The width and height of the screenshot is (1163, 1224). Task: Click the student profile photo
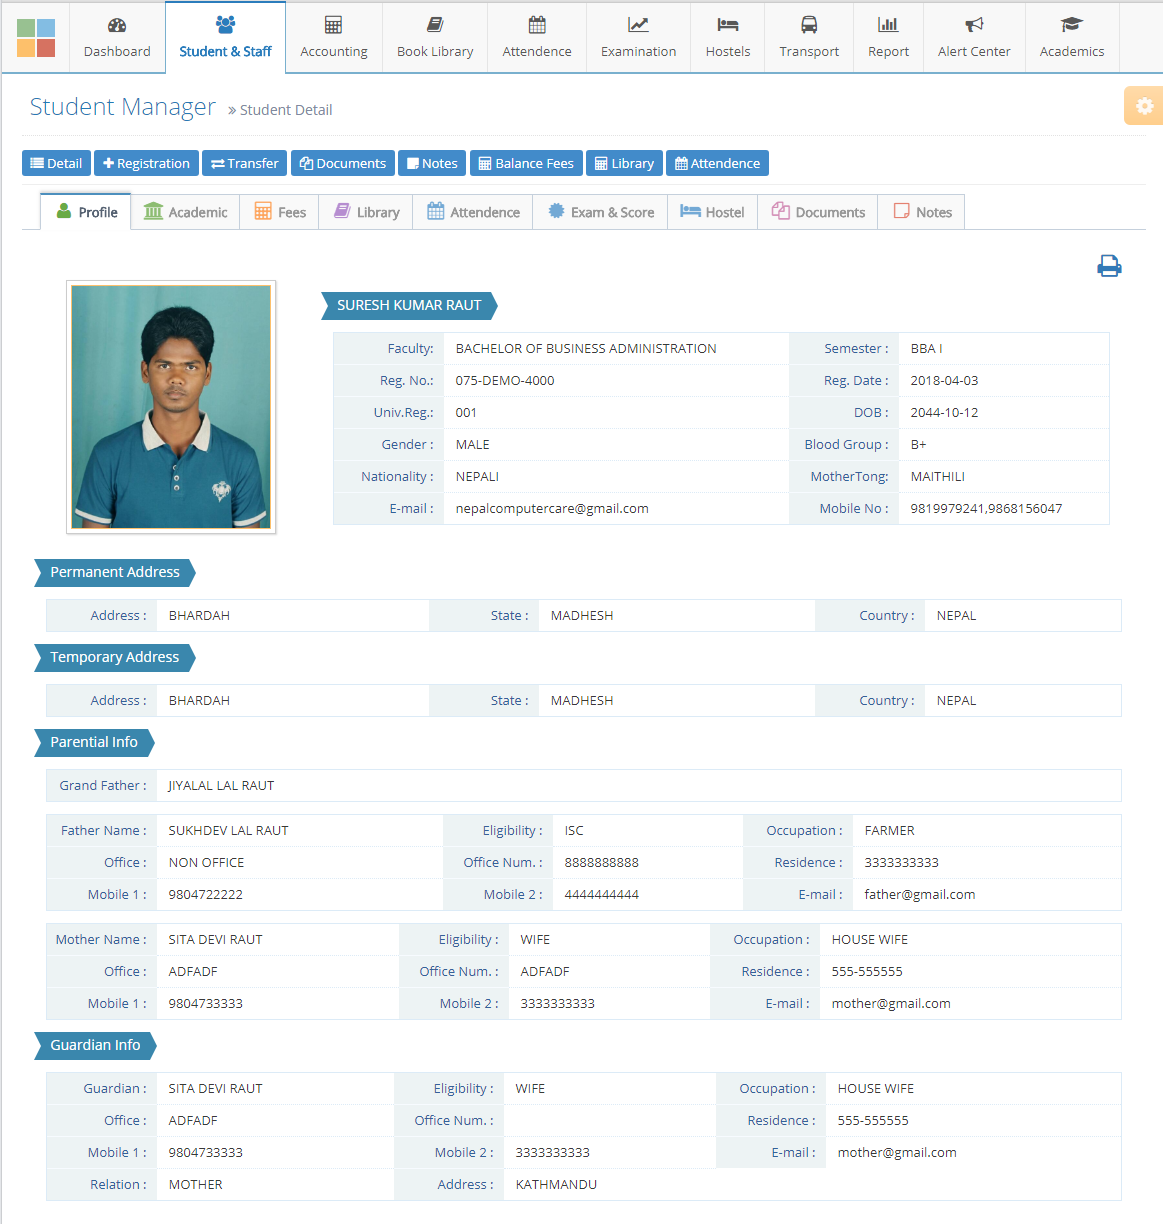click(171, 406)
